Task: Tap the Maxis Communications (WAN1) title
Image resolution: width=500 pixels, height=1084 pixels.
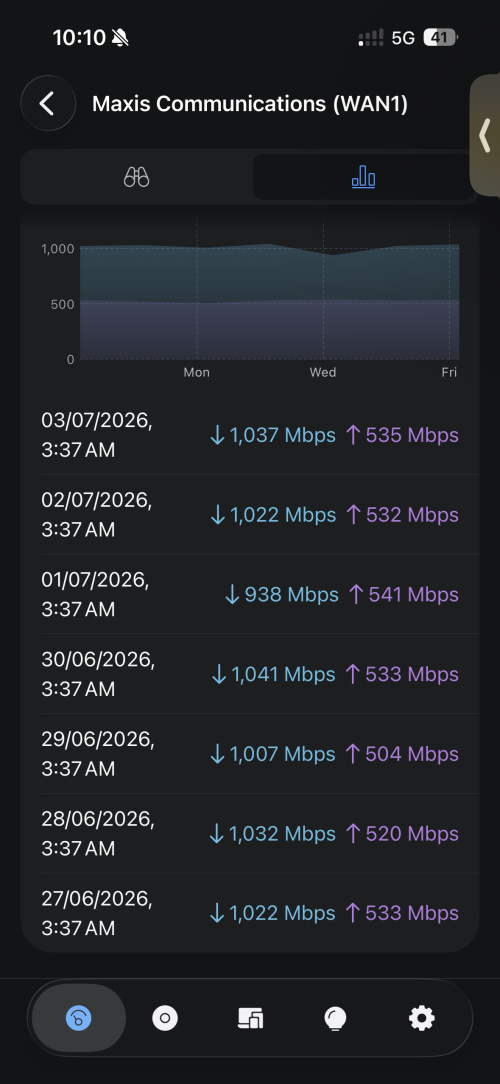Action: tap(250, 104)
